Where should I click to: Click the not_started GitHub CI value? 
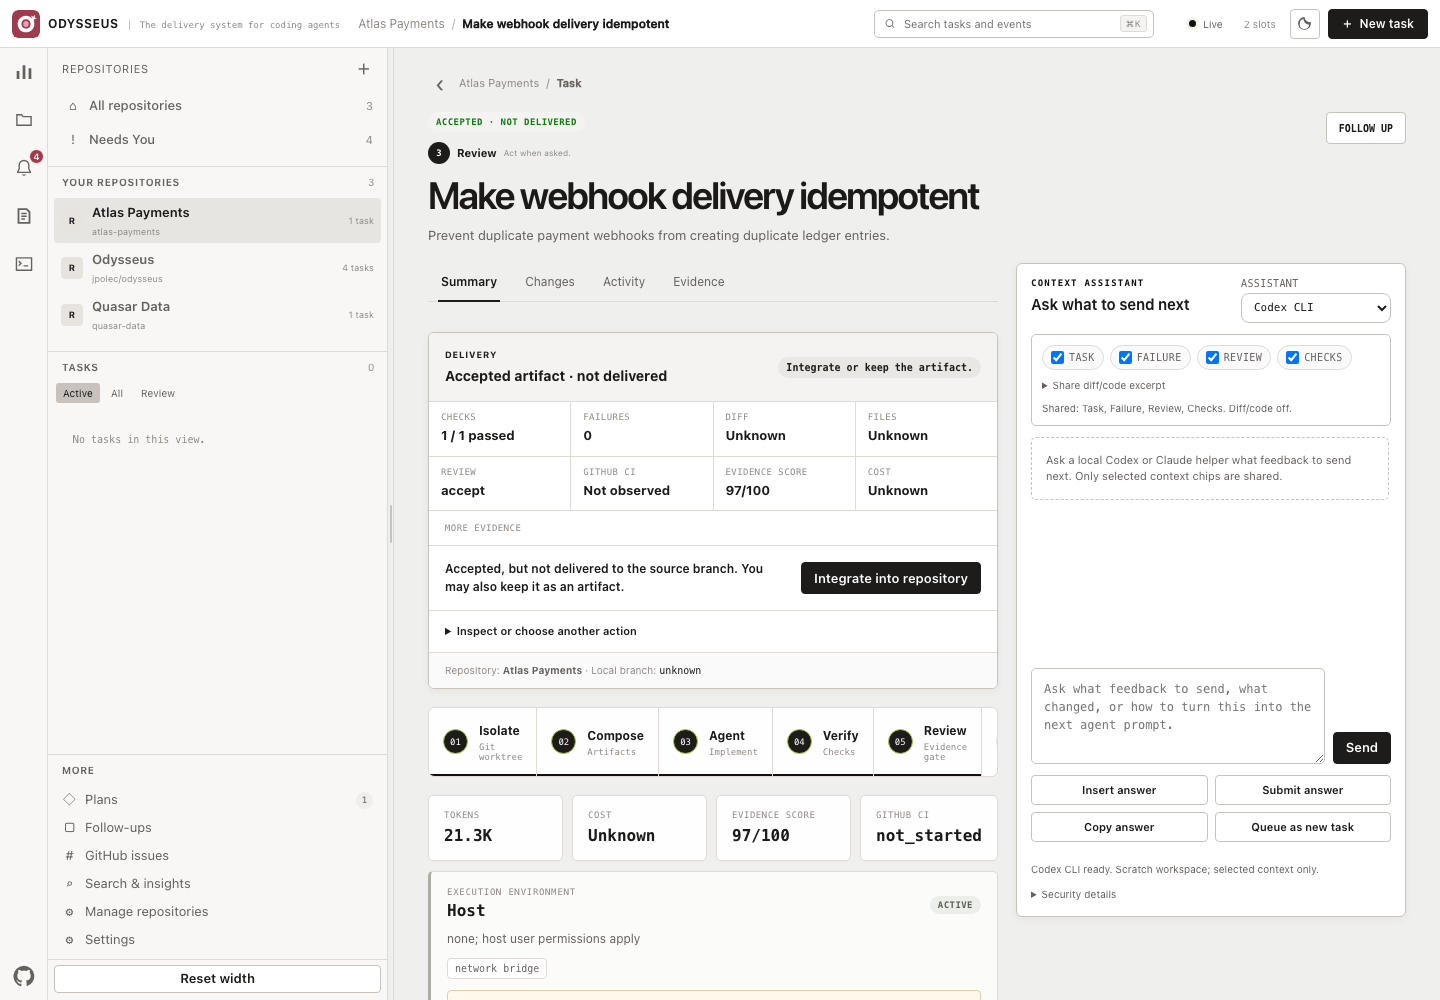(929, 836)
